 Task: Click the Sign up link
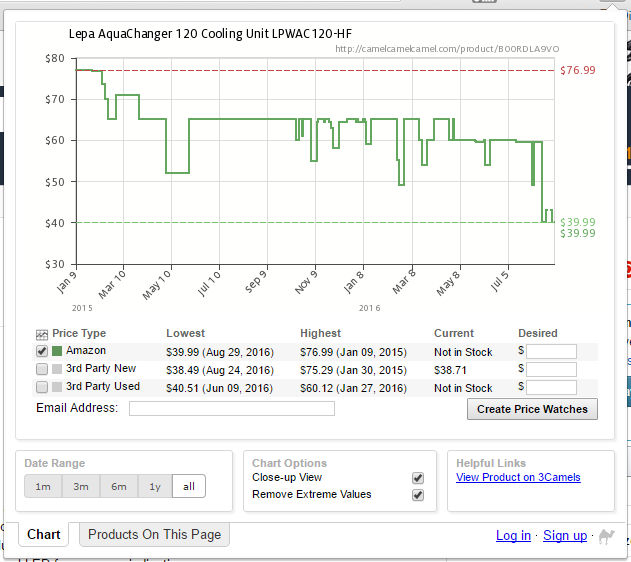[565, 535]
